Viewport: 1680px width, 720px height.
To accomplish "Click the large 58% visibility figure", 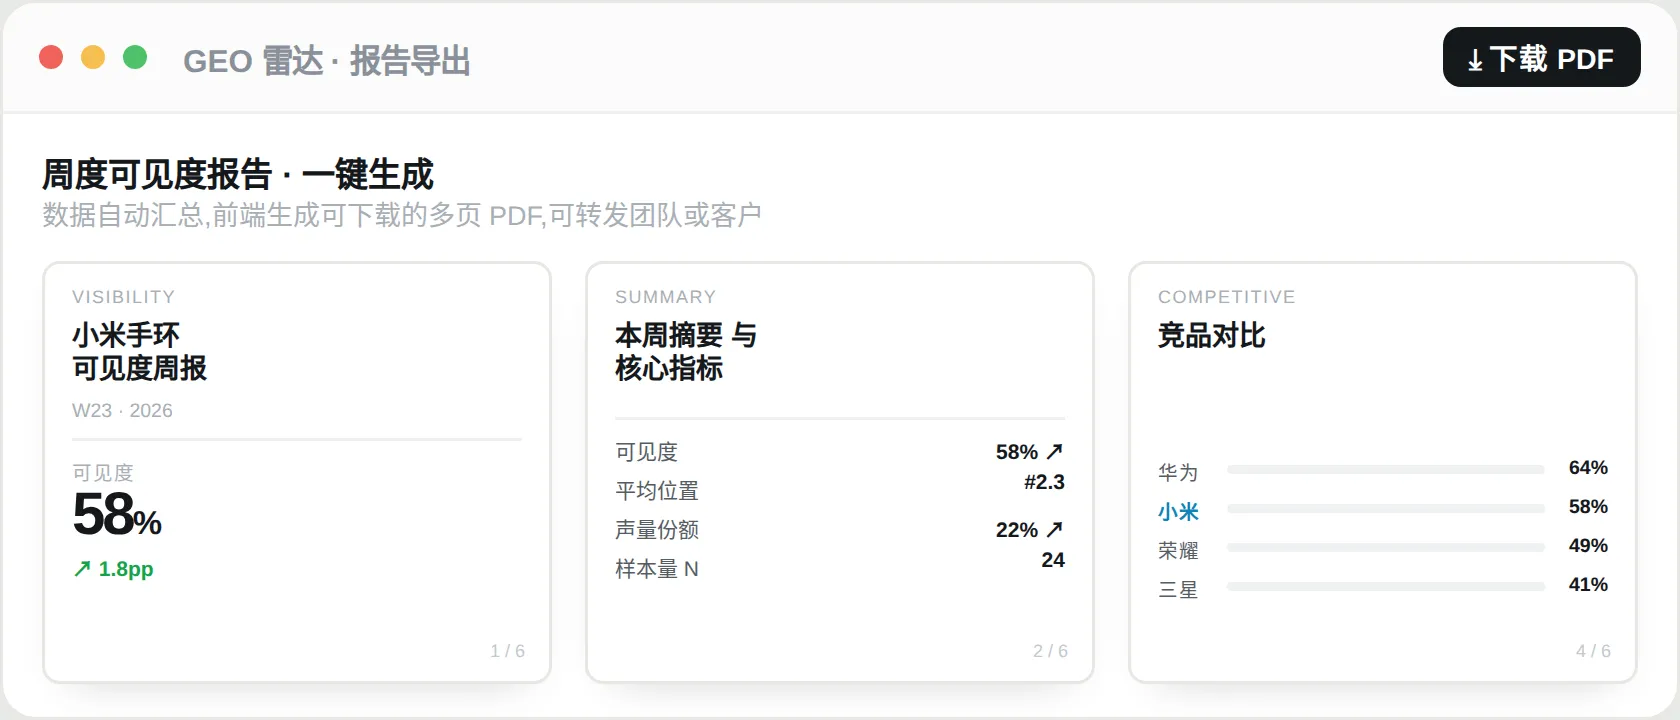I will coord(117,515).
